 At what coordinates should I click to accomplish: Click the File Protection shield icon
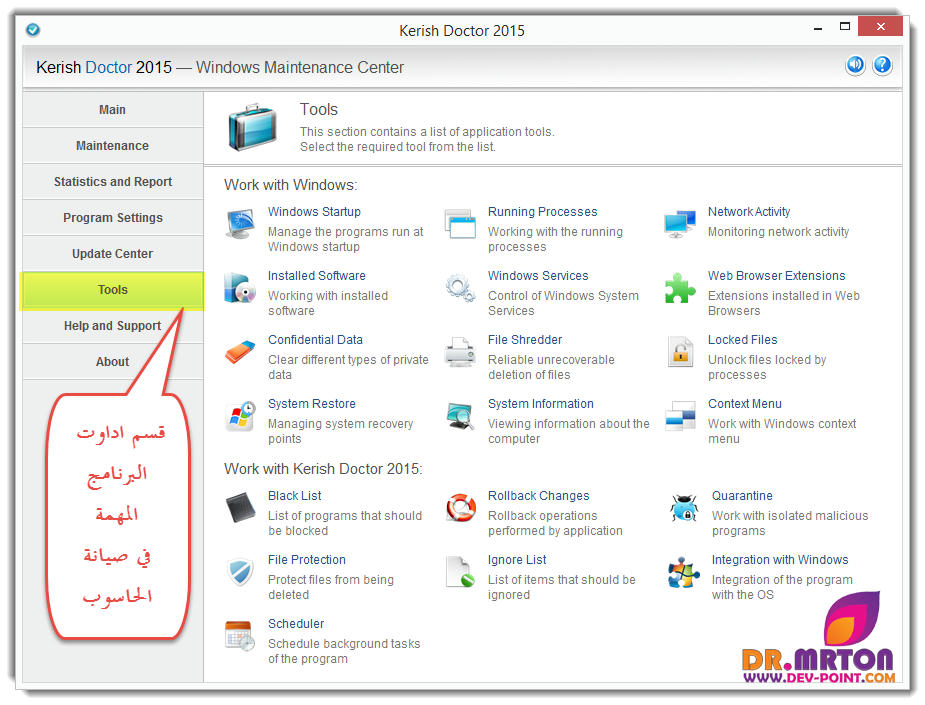click(240, 572)
